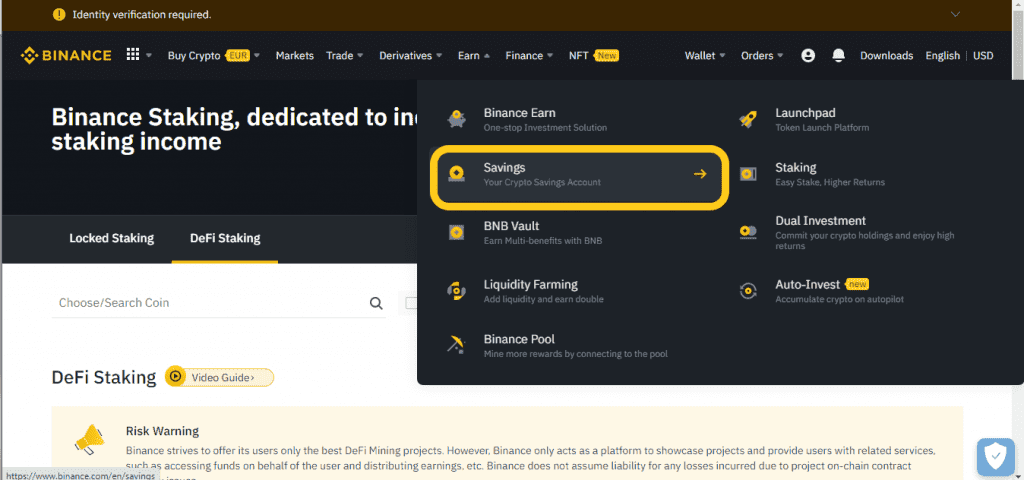Open the Video Guide button
The width and height of the screenshot is (1024, 480).
[219, 377]
